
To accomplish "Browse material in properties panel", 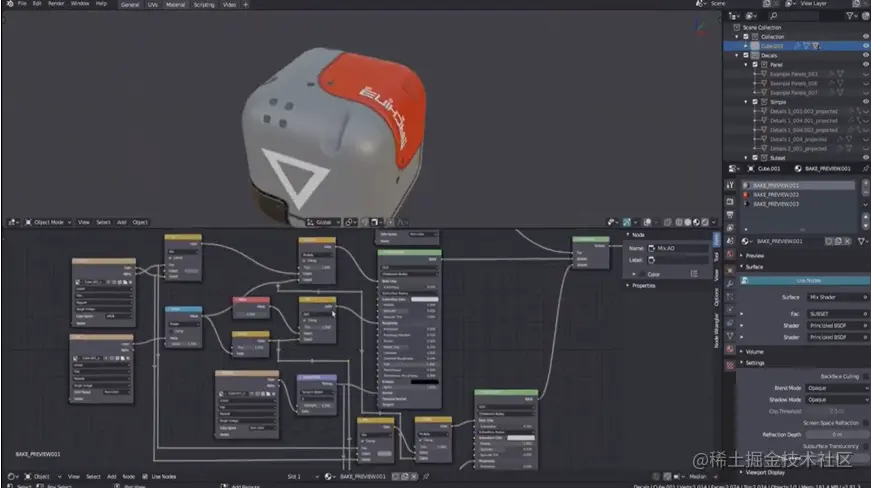I will [x=748, y=242].
